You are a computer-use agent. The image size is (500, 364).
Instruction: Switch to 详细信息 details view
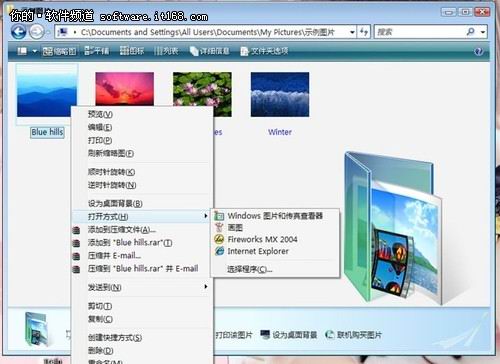click(x=209, y=51)
